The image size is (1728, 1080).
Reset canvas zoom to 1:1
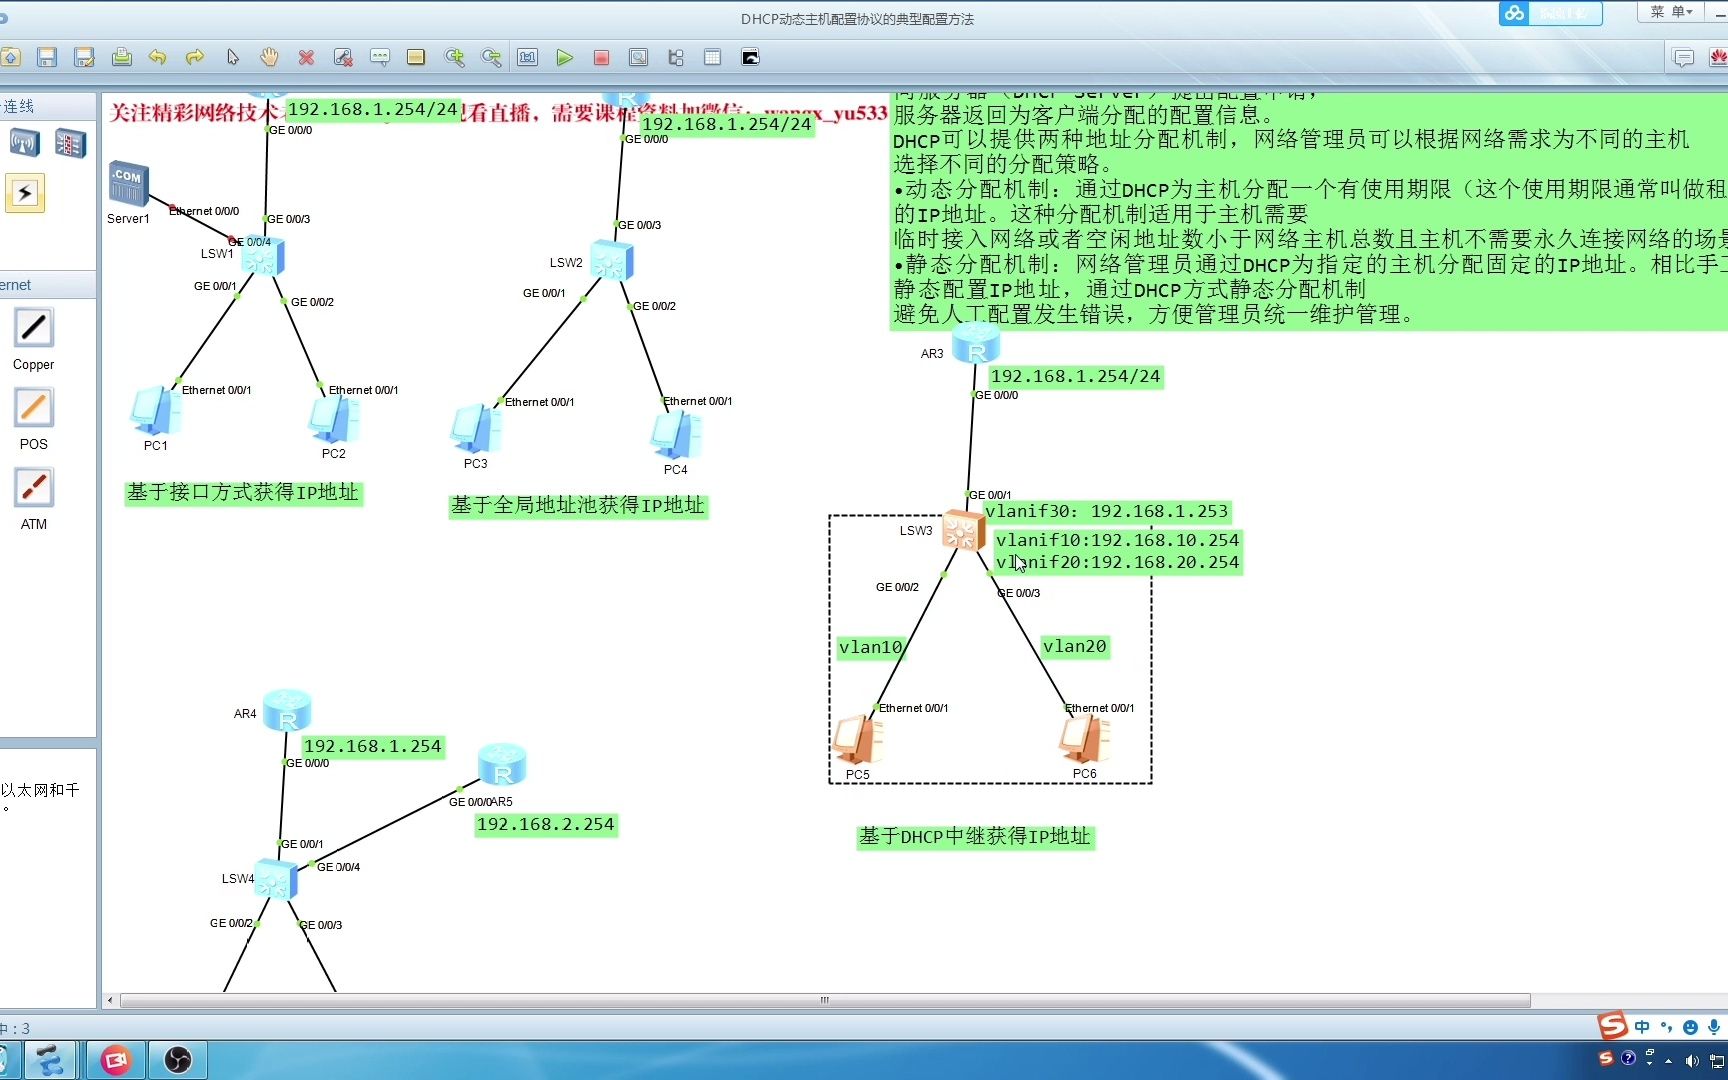[527, 57]
